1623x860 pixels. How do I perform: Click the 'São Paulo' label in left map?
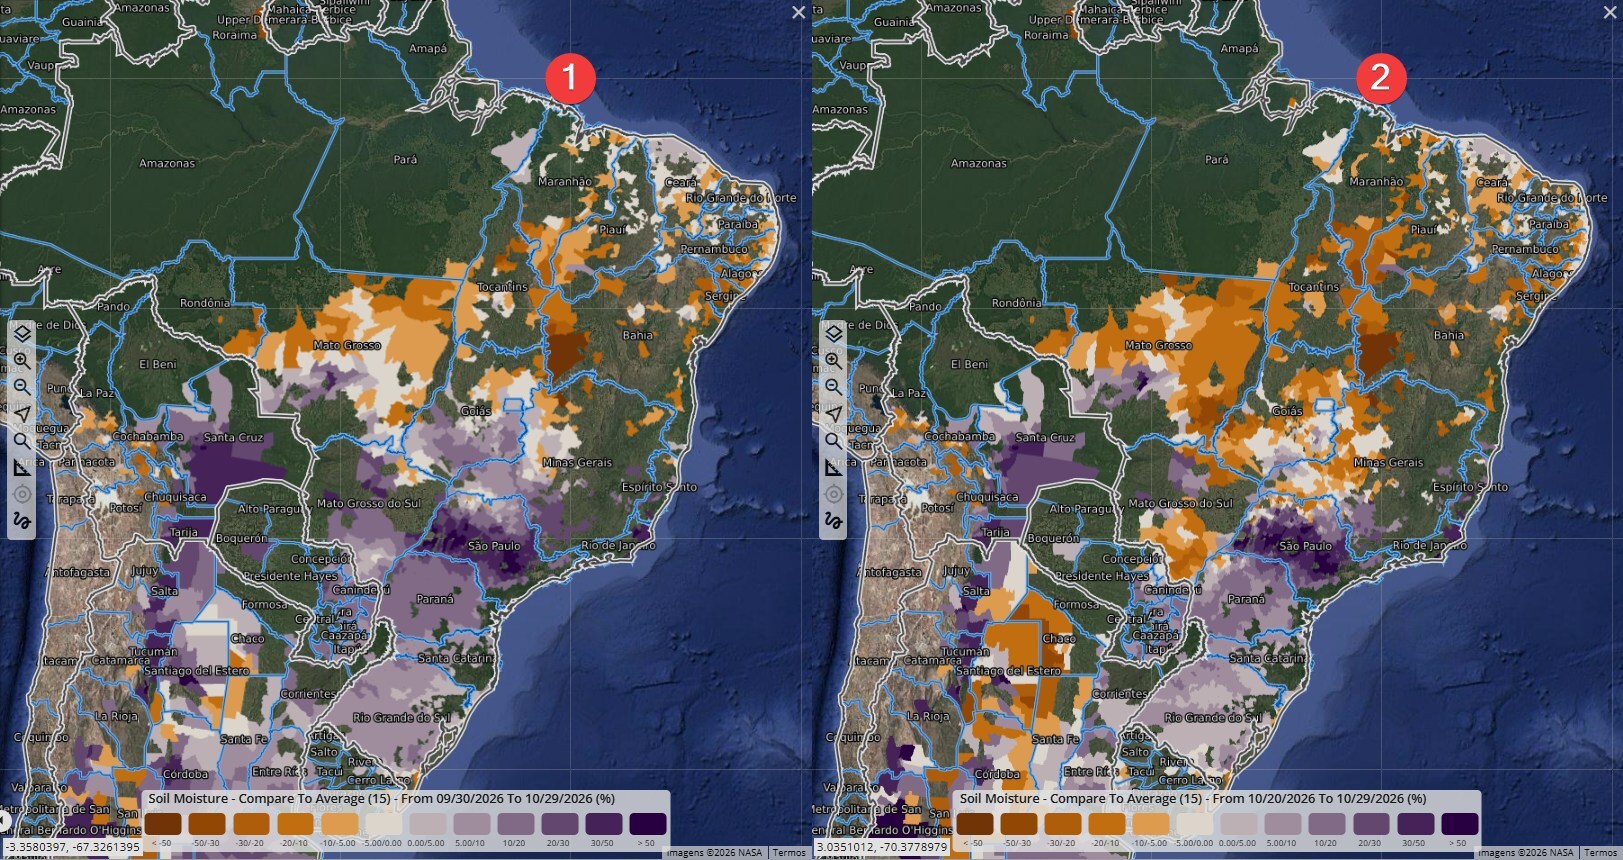494,546
